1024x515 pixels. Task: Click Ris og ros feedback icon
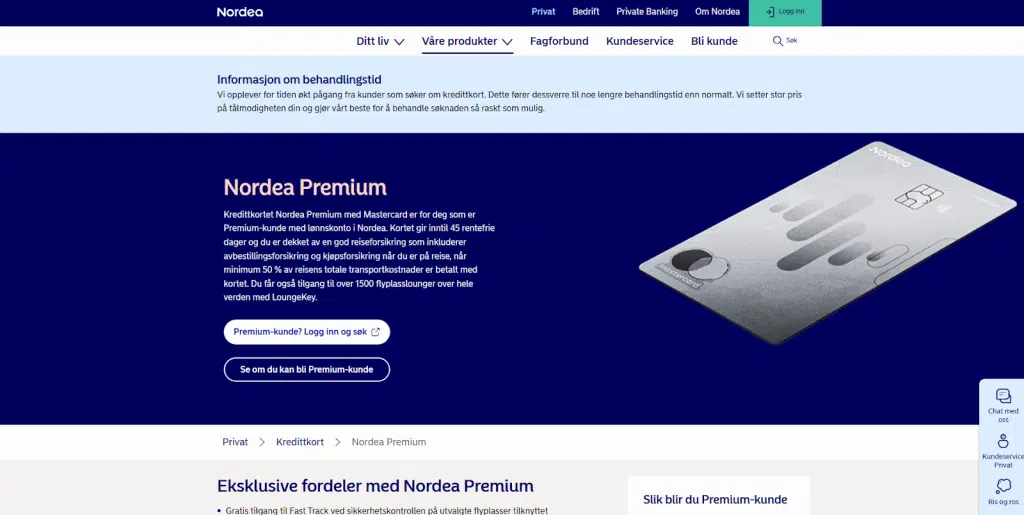click(1003, 492)
